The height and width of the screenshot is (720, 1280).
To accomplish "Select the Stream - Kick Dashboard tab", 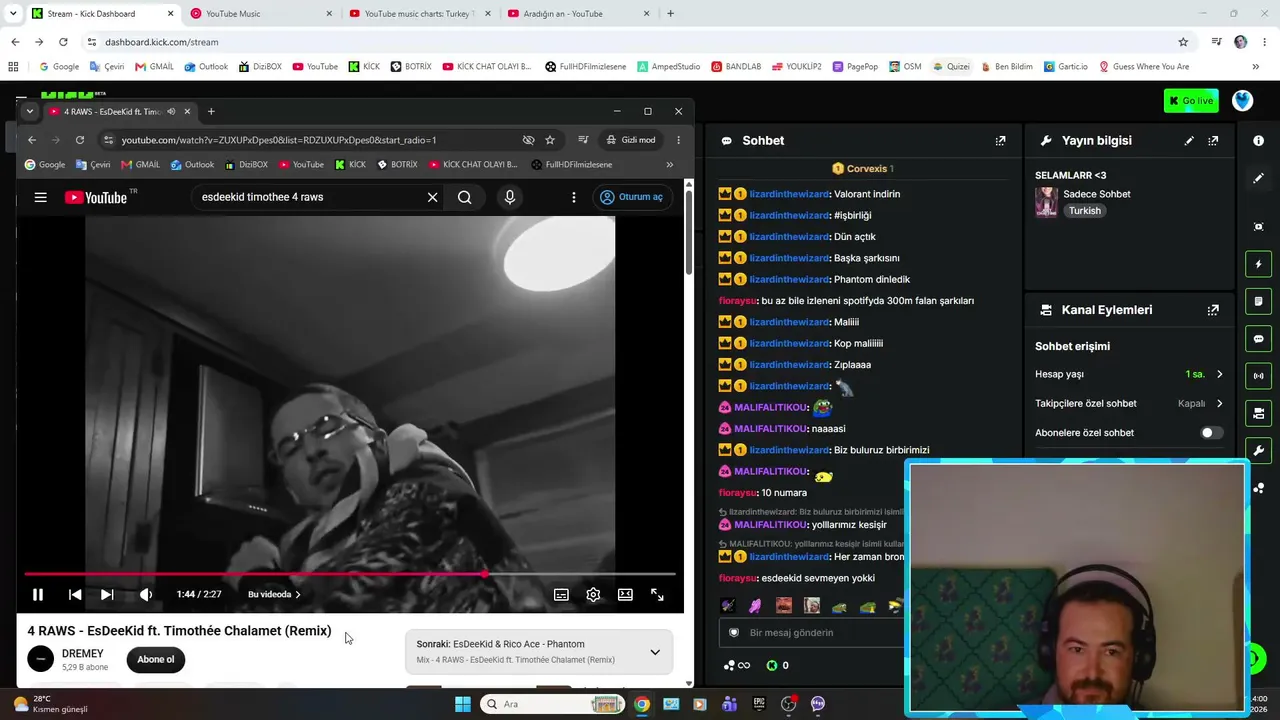I will point(102,14).
